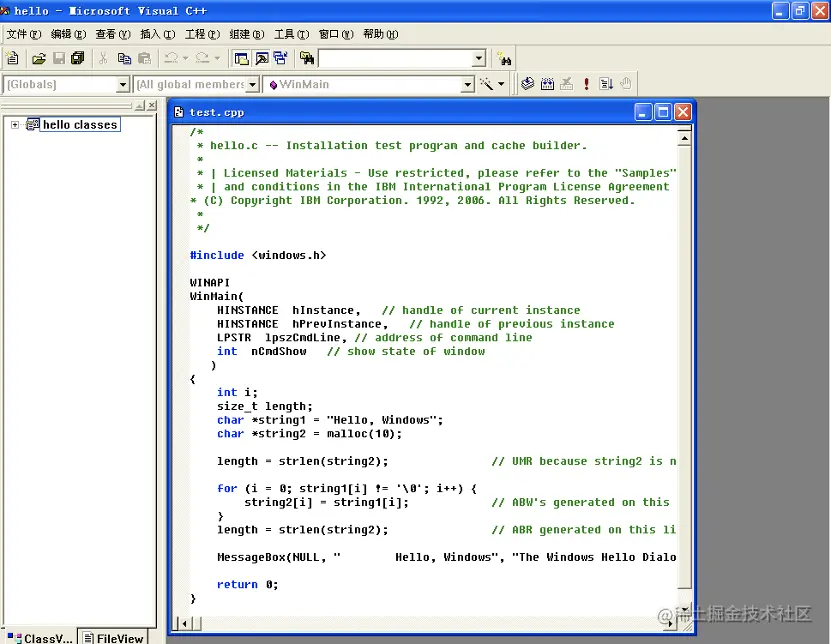
Task: Switch to the ClassView tab
Action: pos(40,638)
